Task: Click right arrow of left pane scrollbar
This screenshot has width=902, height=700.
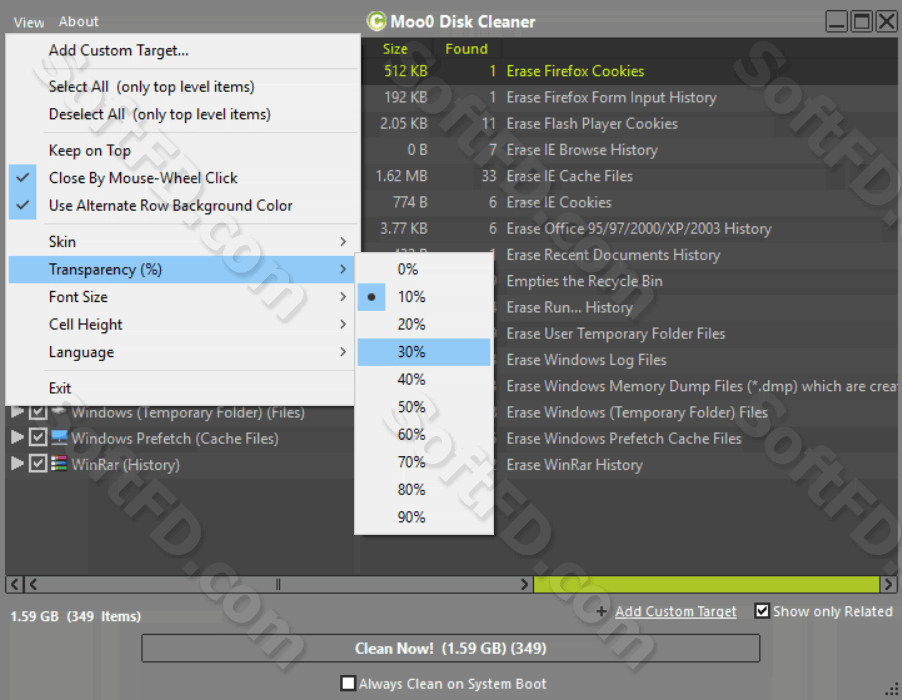Action: tap(524, 584)
